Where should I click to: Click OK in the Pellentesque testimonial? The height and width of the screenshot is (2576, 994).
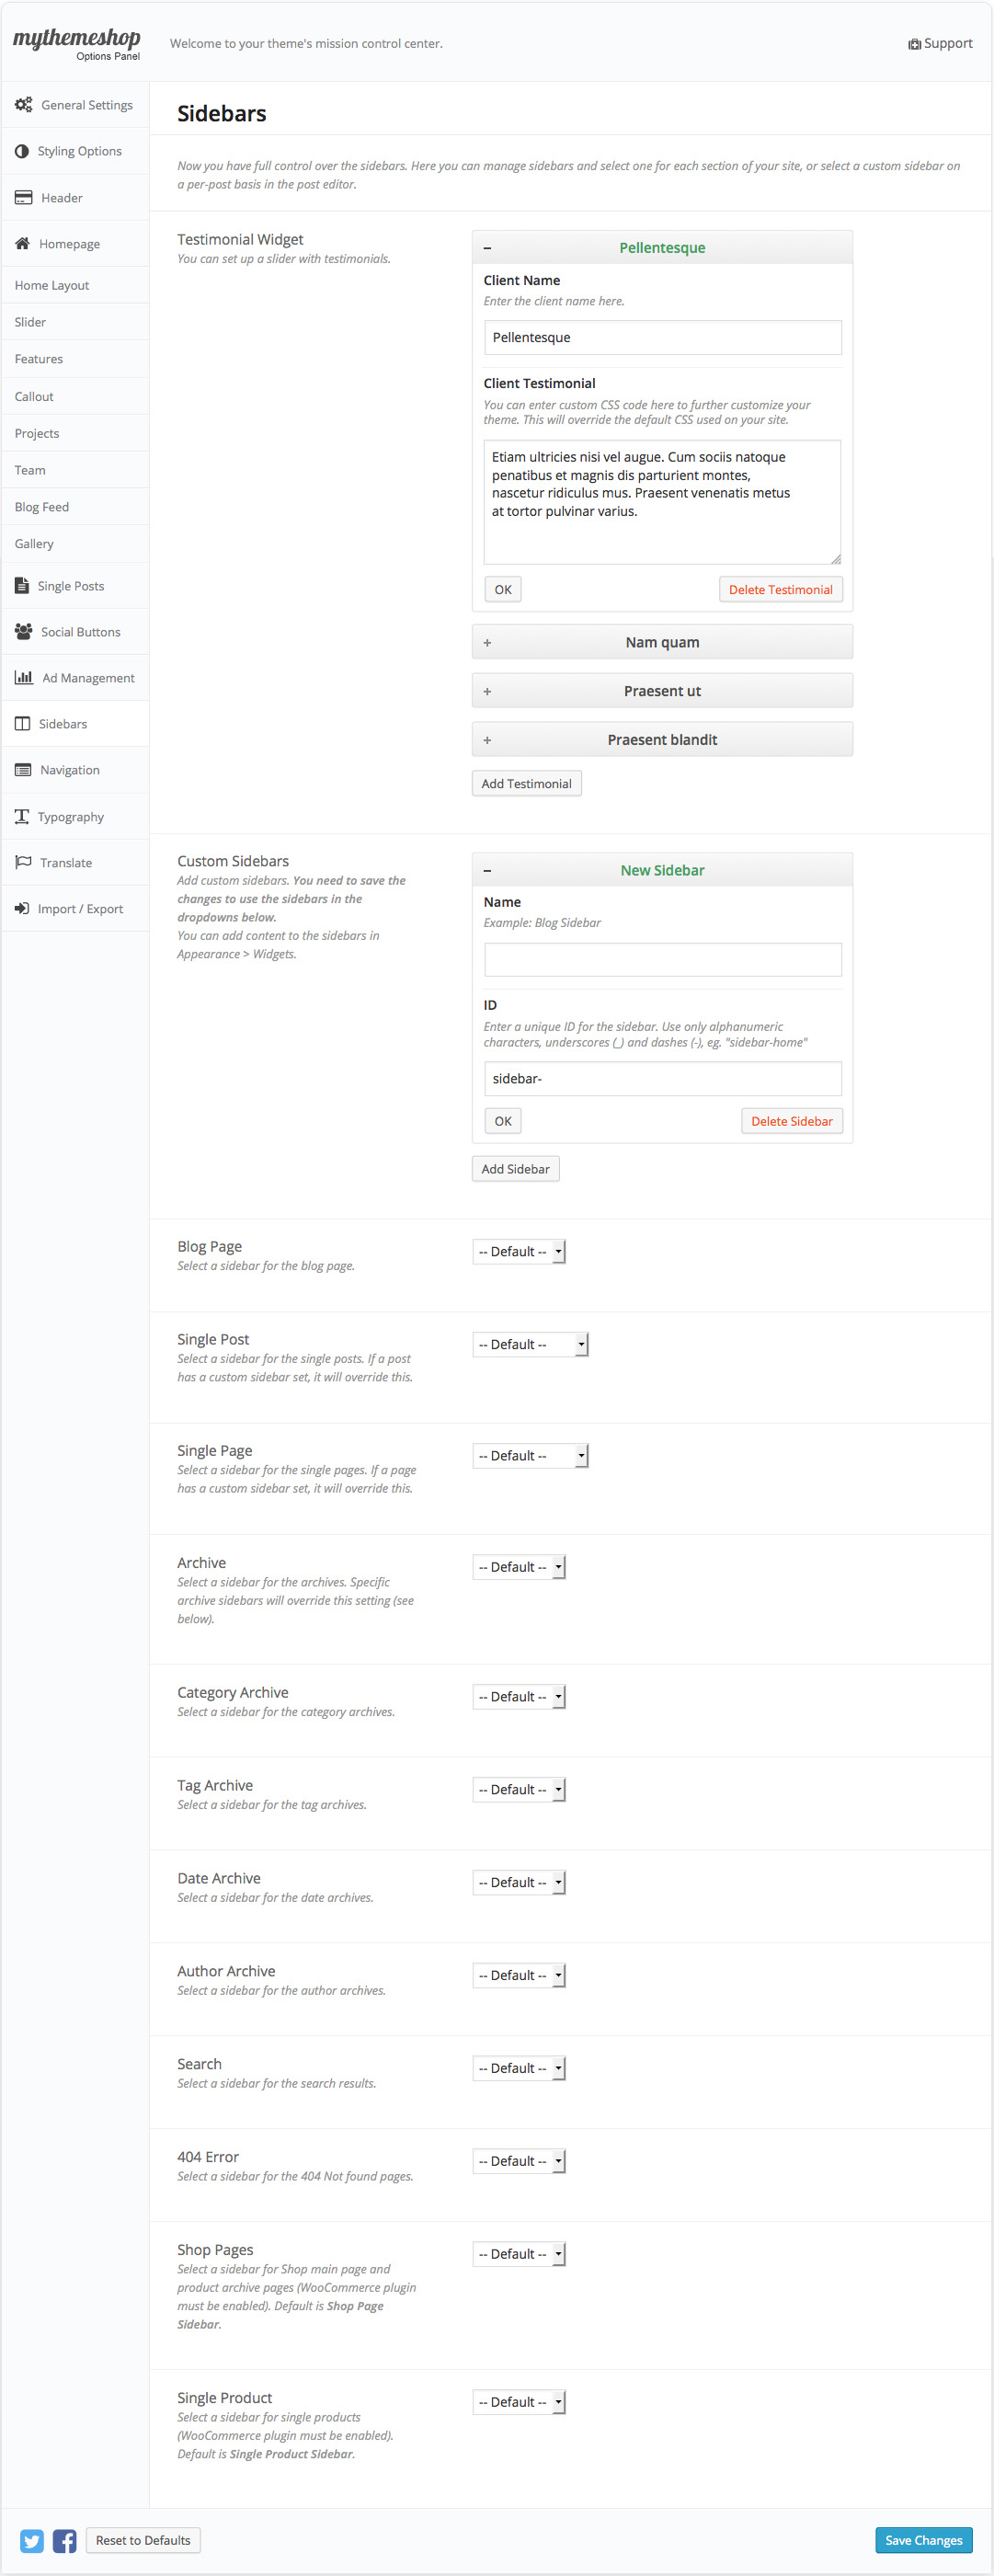[x=503, y=590]
